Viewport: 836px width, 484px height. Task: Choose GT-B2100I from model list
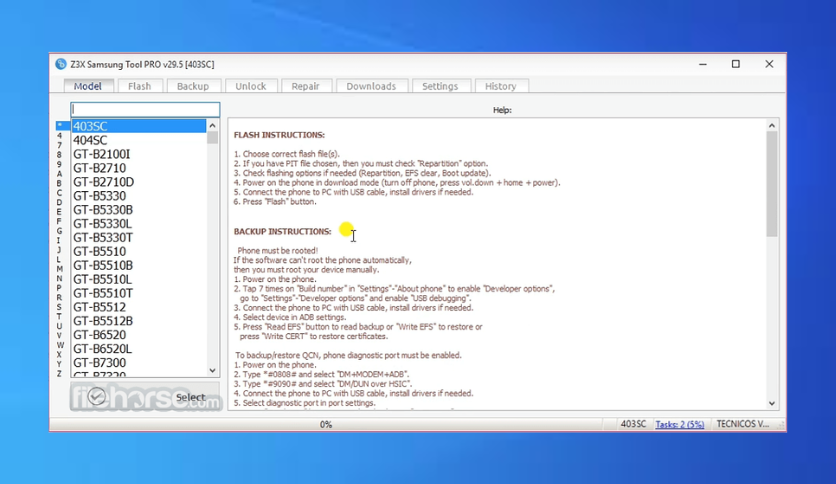pyautogui.click(x=139, y=154)
